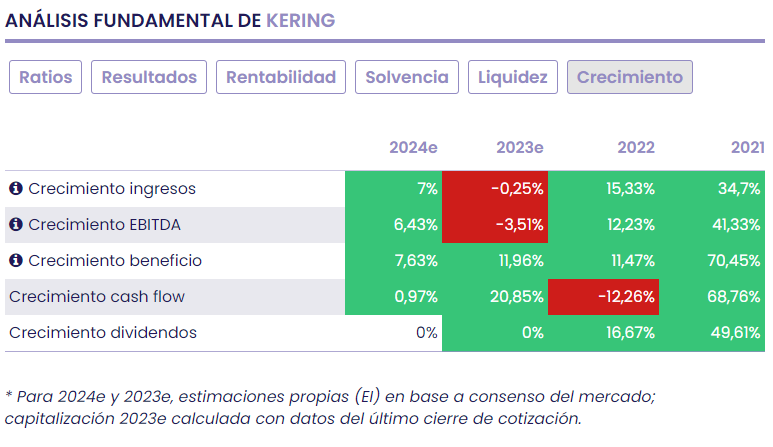Click the Crecimiento dividendos row label
This screenshot has width=773, height=447.
point(103,333)
